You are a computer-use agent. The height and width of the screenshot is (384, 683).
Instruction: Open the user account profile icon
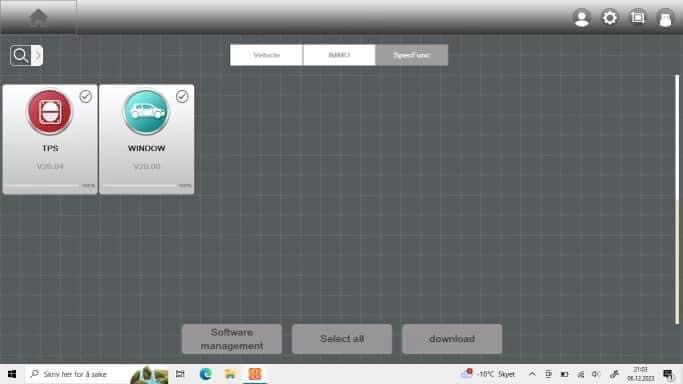582,18
